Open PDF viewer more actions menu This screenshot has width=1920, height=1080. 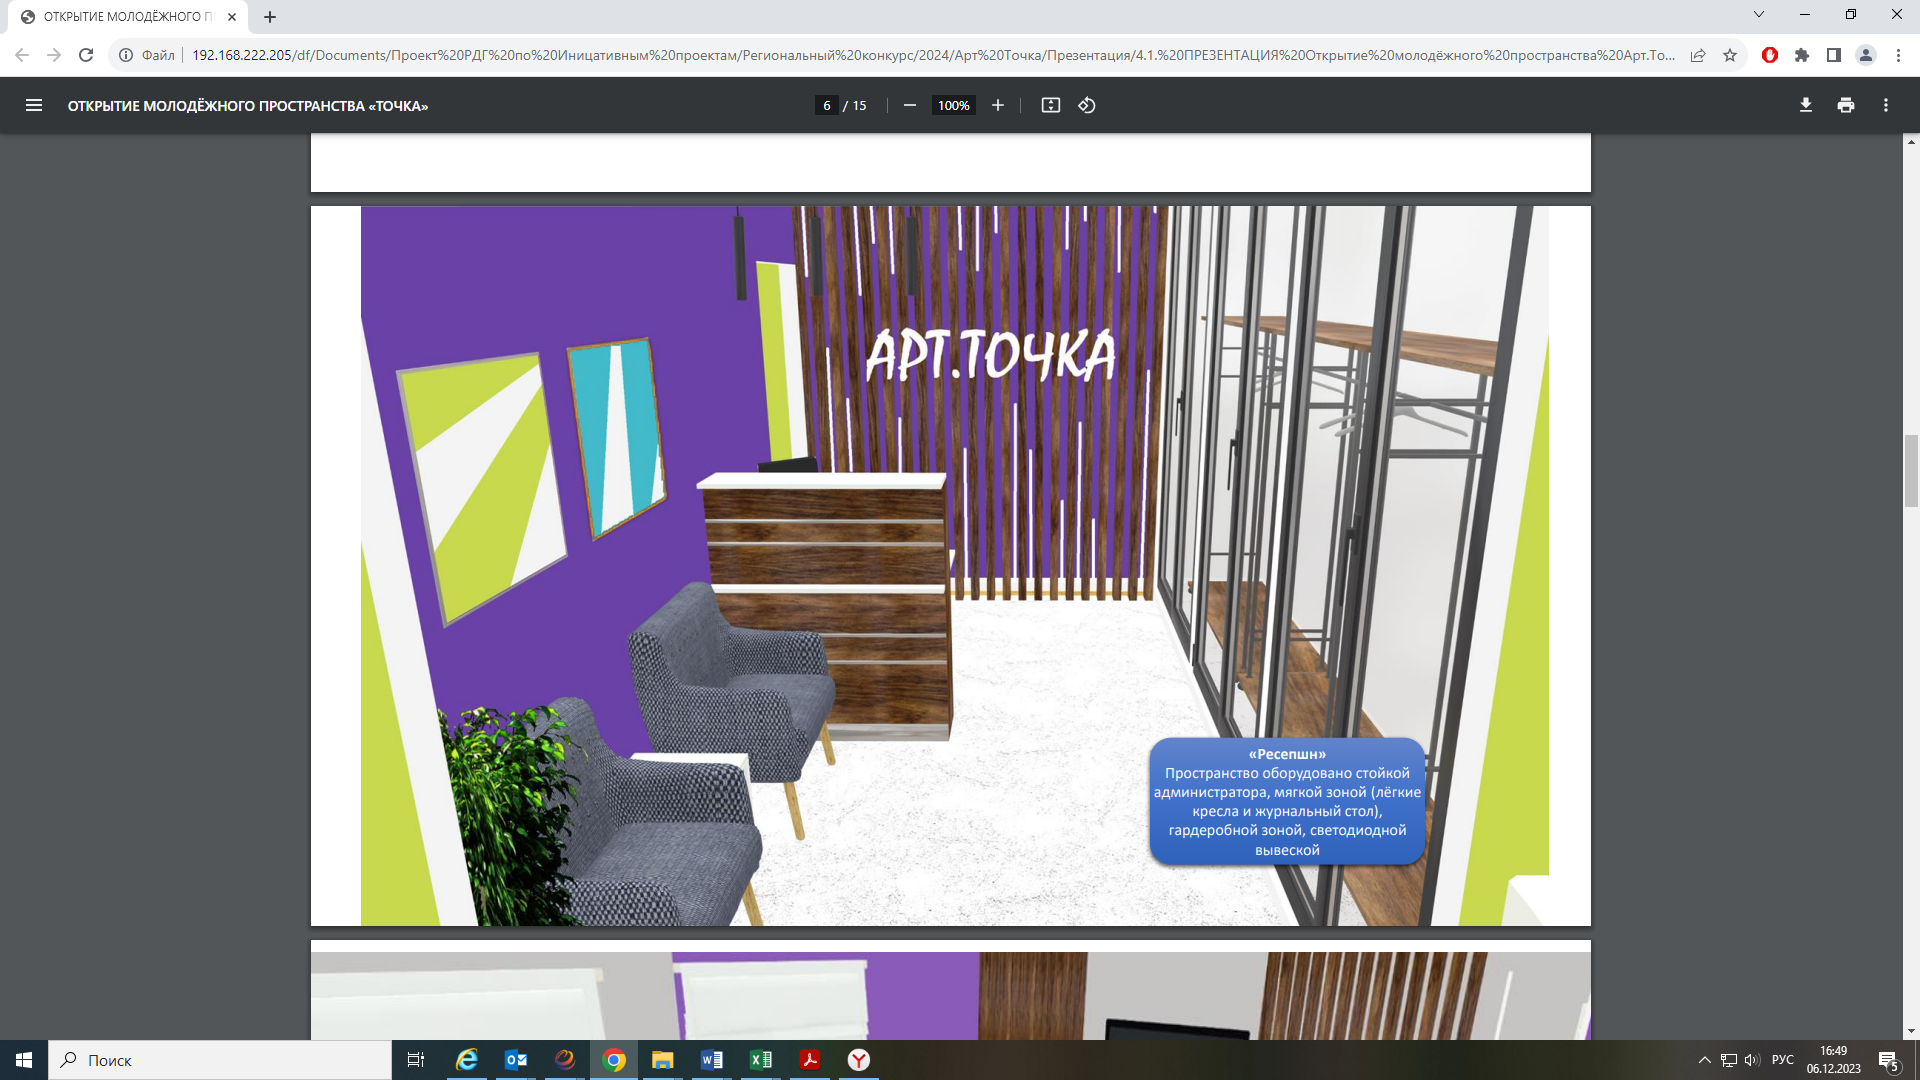click(x=1885, y=105)
